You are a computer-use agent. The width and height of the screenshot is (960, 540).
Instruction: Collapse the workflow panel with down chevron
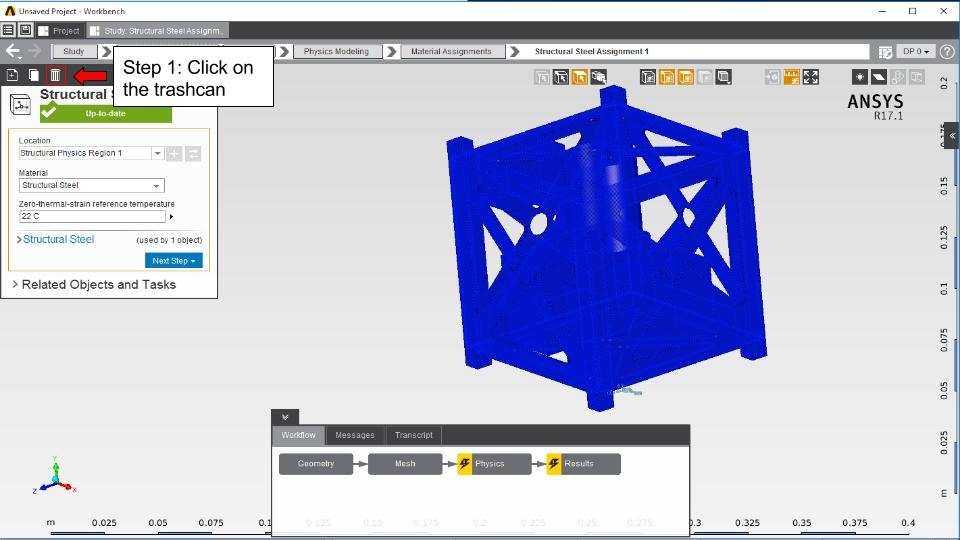coord(285,417)
